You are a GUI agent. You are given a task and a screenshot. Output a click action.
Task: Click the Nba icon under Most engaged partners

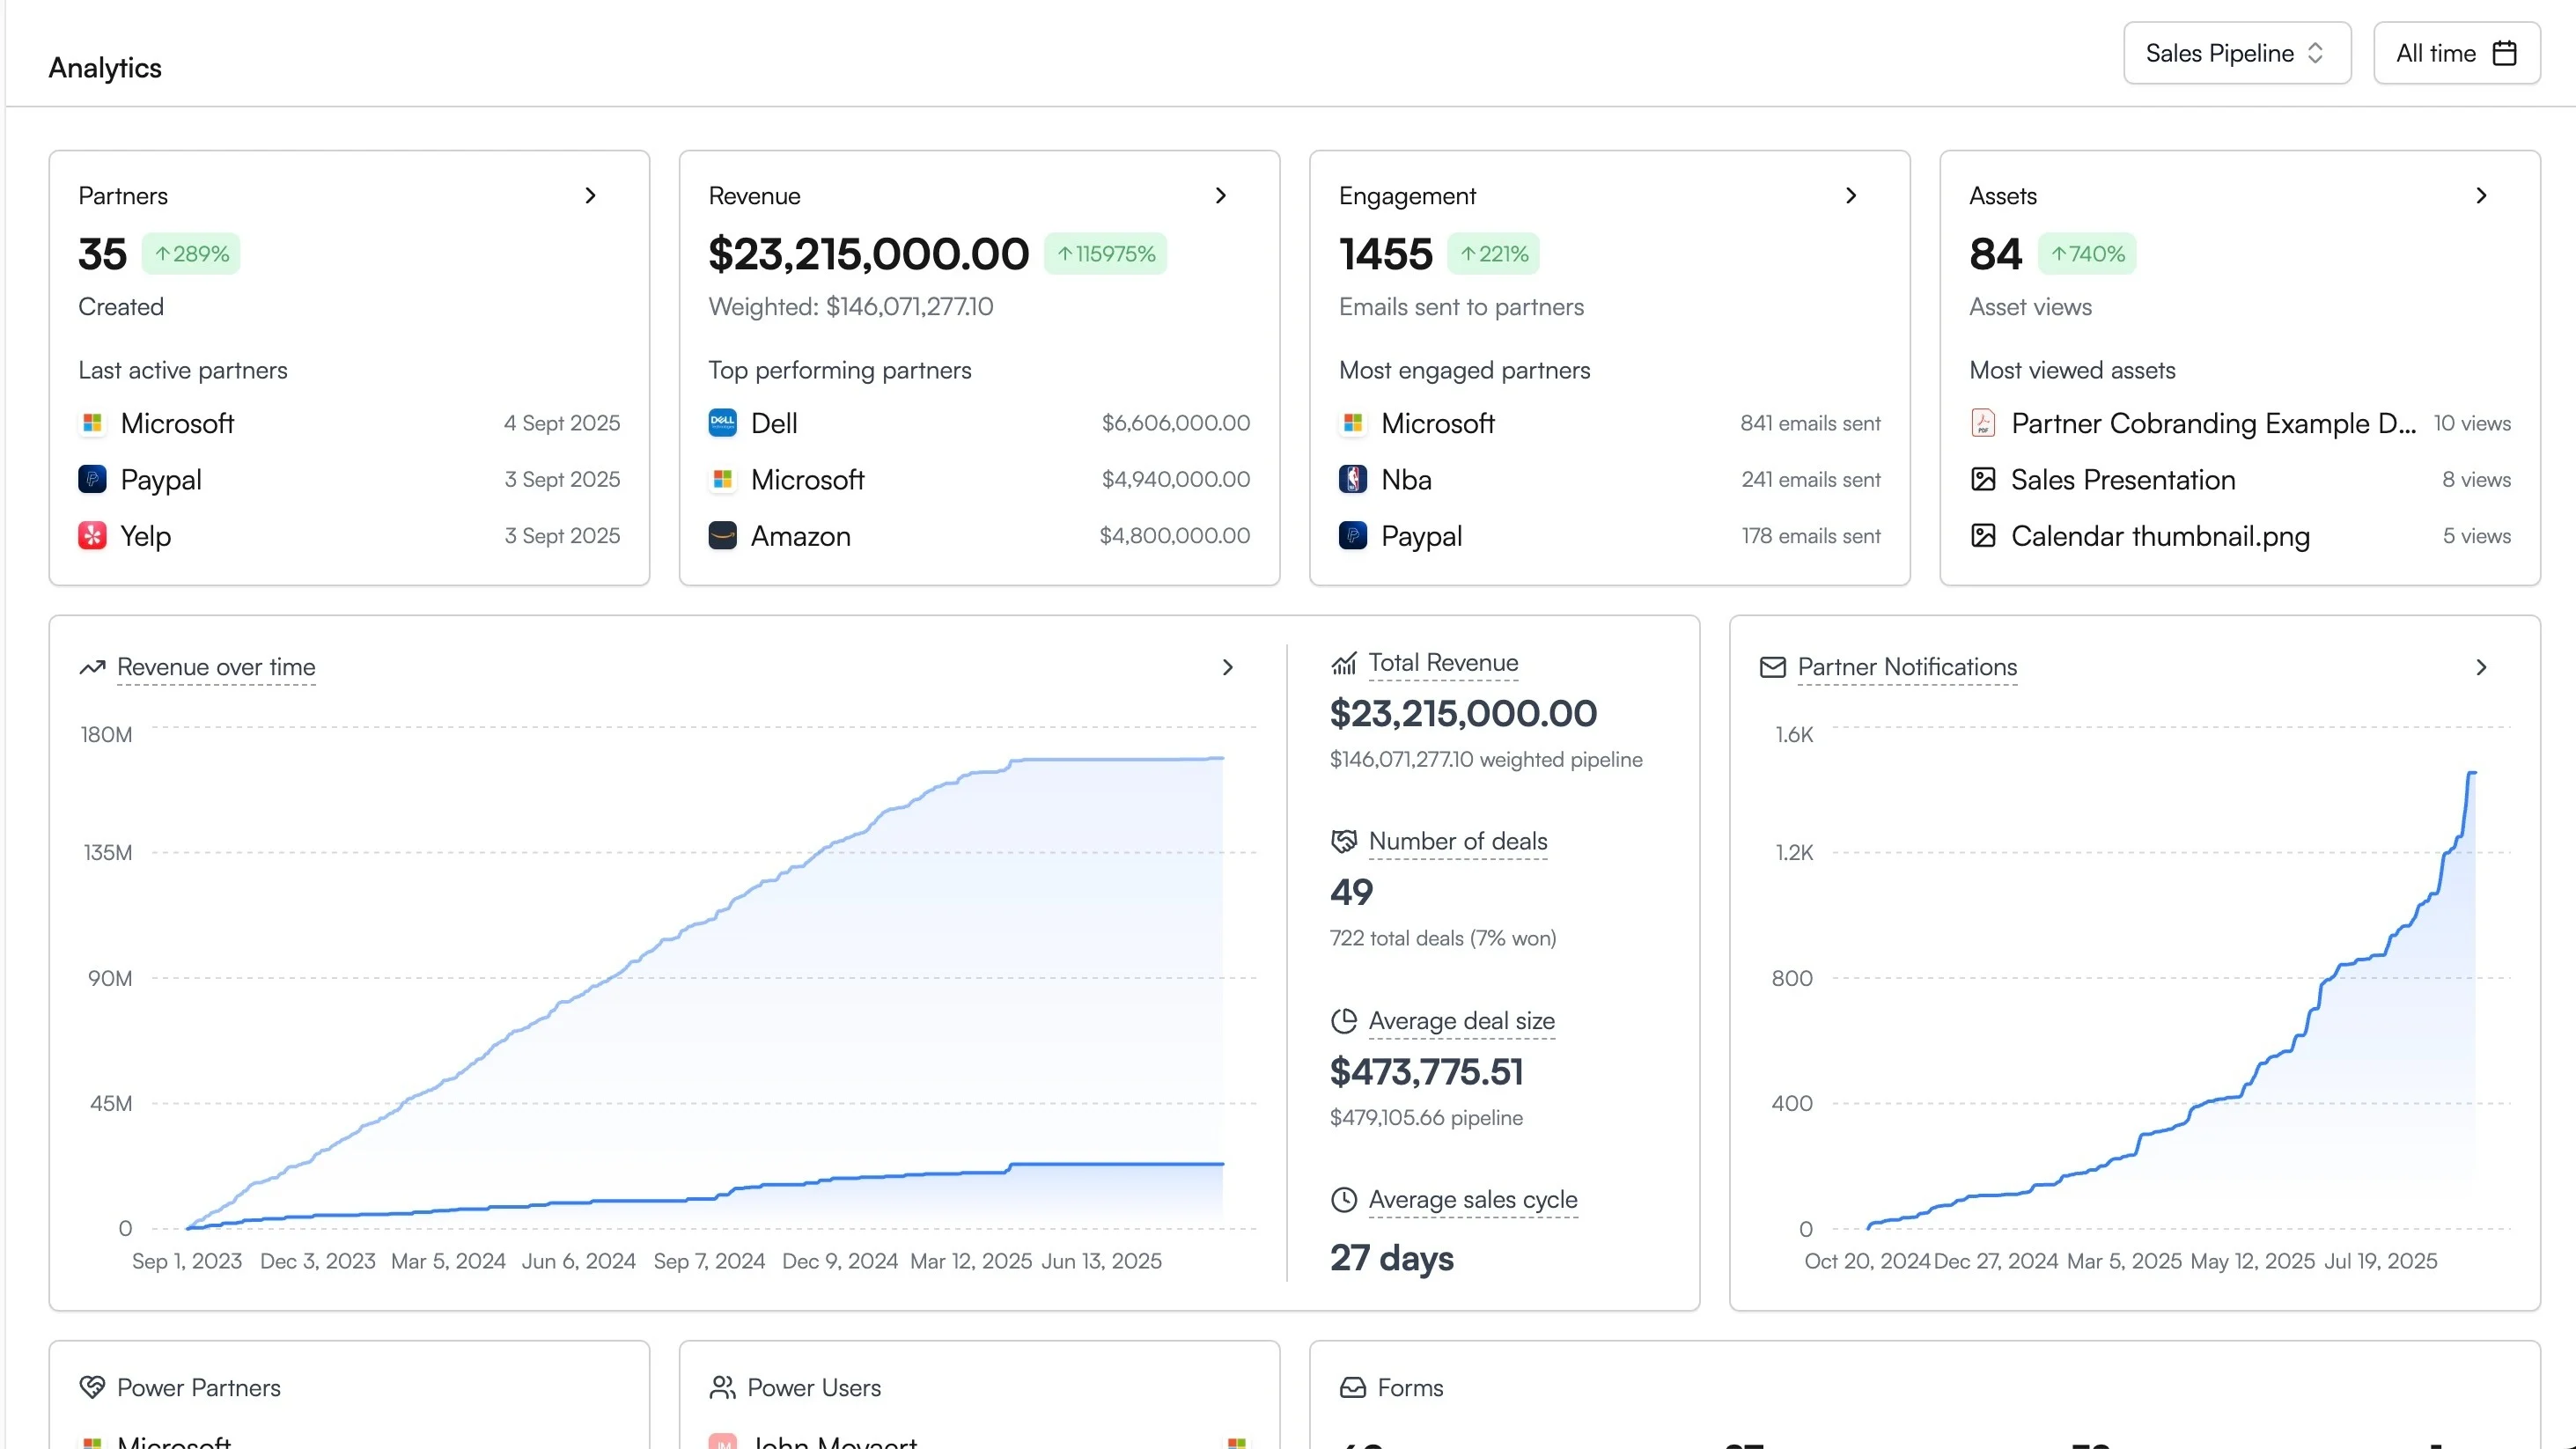(1352, 479)
